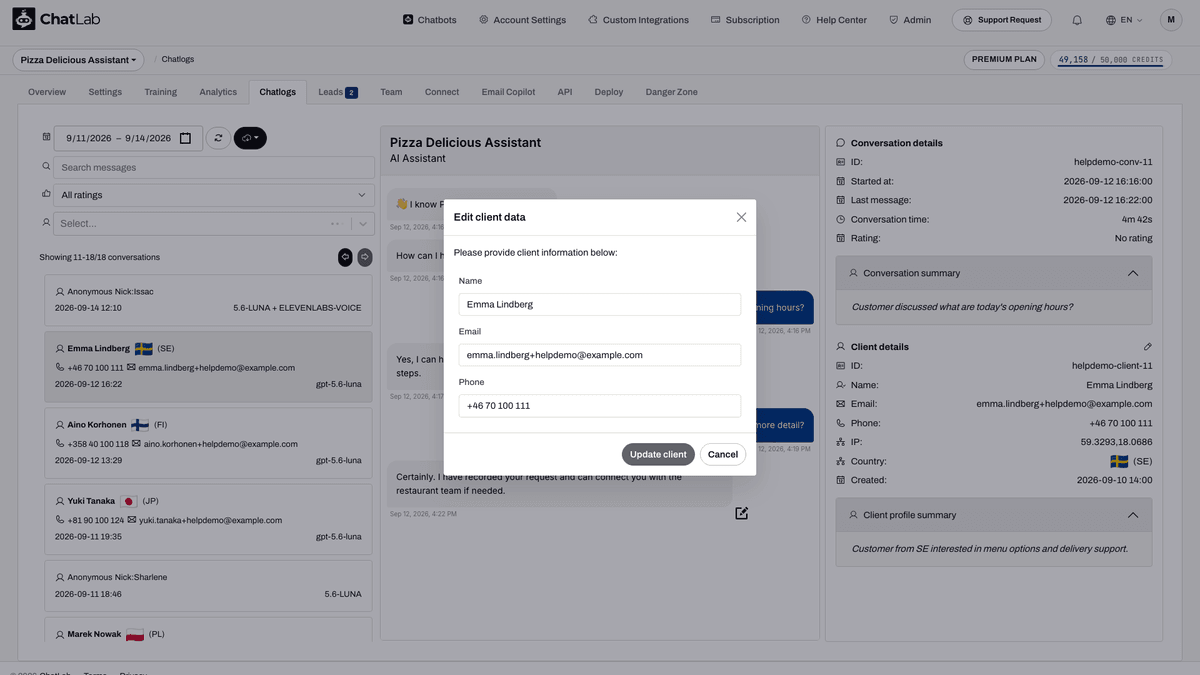Switch to the Overview tab
Image resolution: width=1200 pixels, height=675 pixels.
(x=47, y=92)
